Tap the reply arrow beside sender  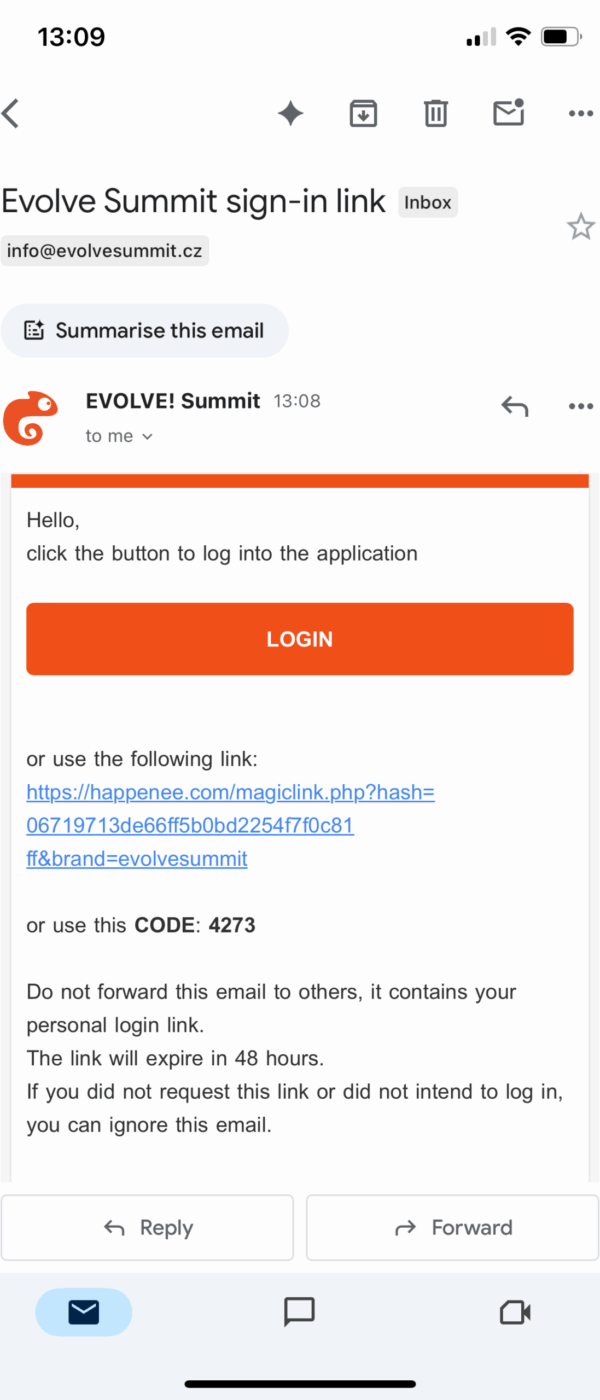point(514,406)
